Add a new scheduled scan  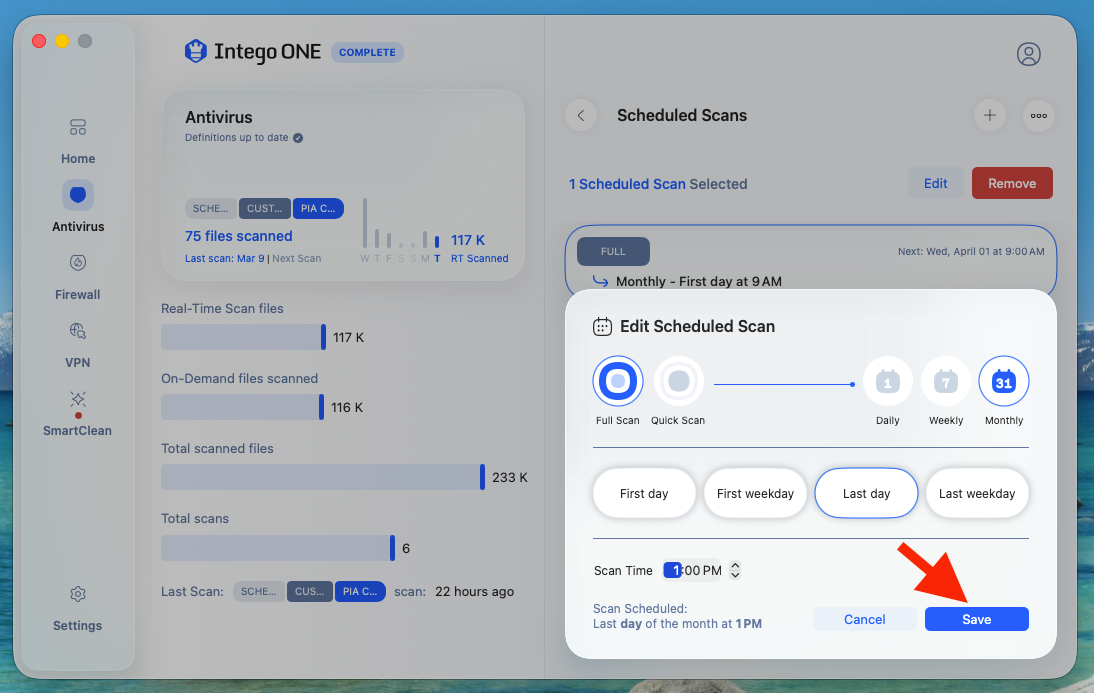pyautogui.click(x=989, y=115)
